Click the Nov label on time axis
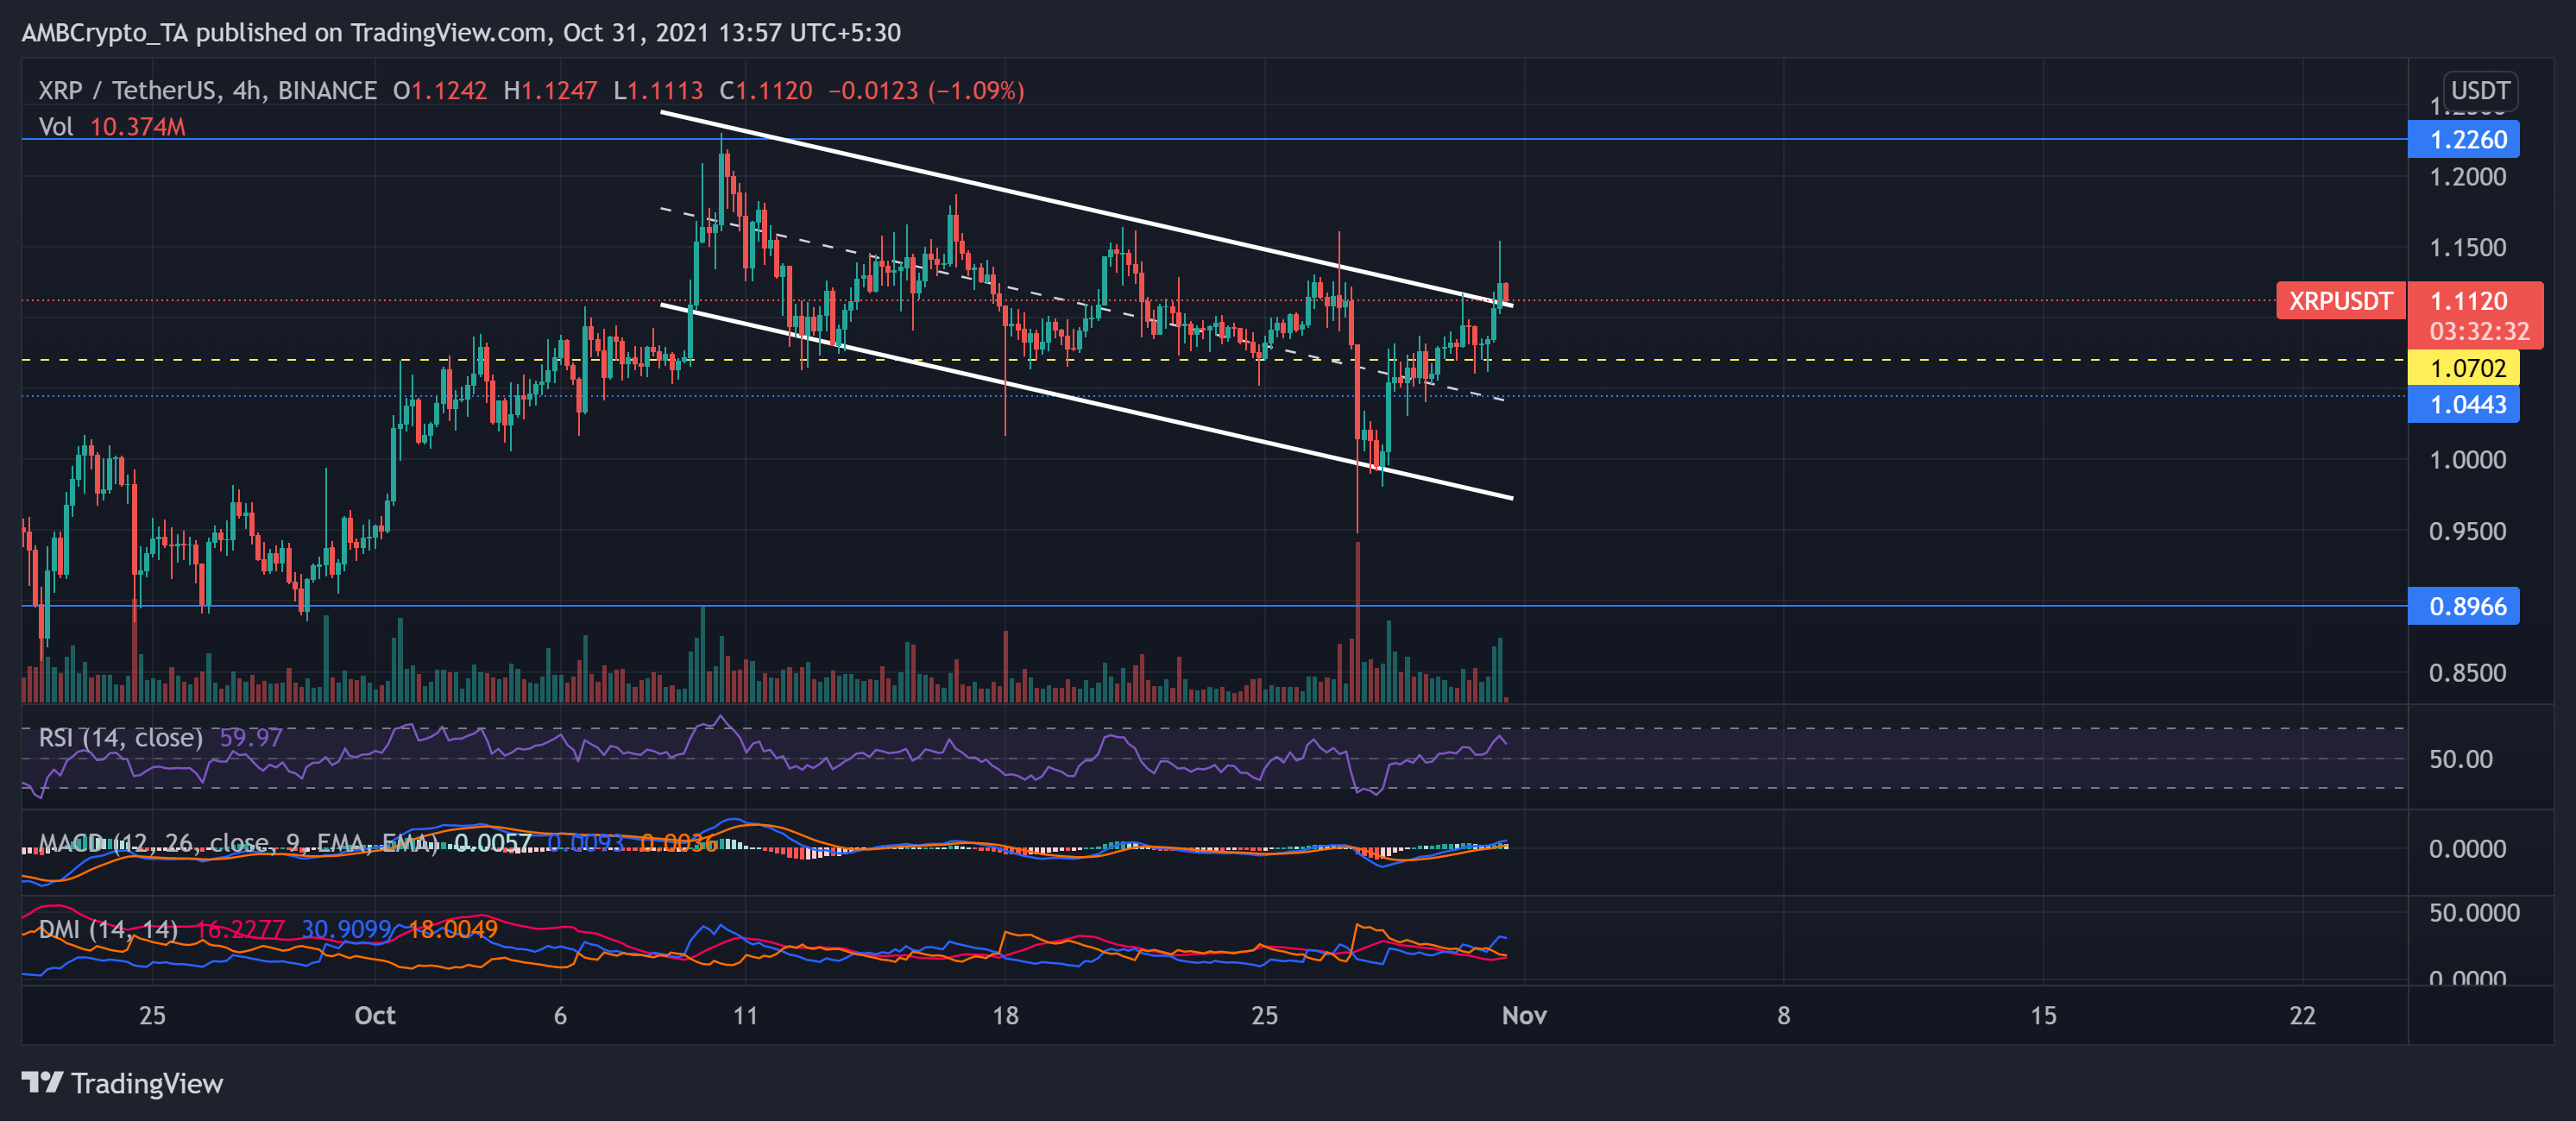The height and width of the screenshot is (1121, 2576). click(1524, 1016)
